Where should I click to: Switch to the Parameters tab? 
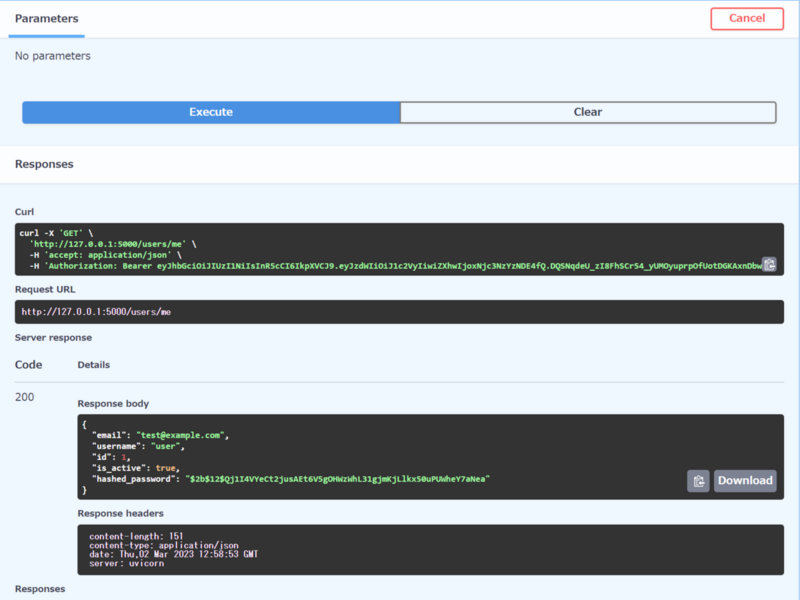(46, 18)
